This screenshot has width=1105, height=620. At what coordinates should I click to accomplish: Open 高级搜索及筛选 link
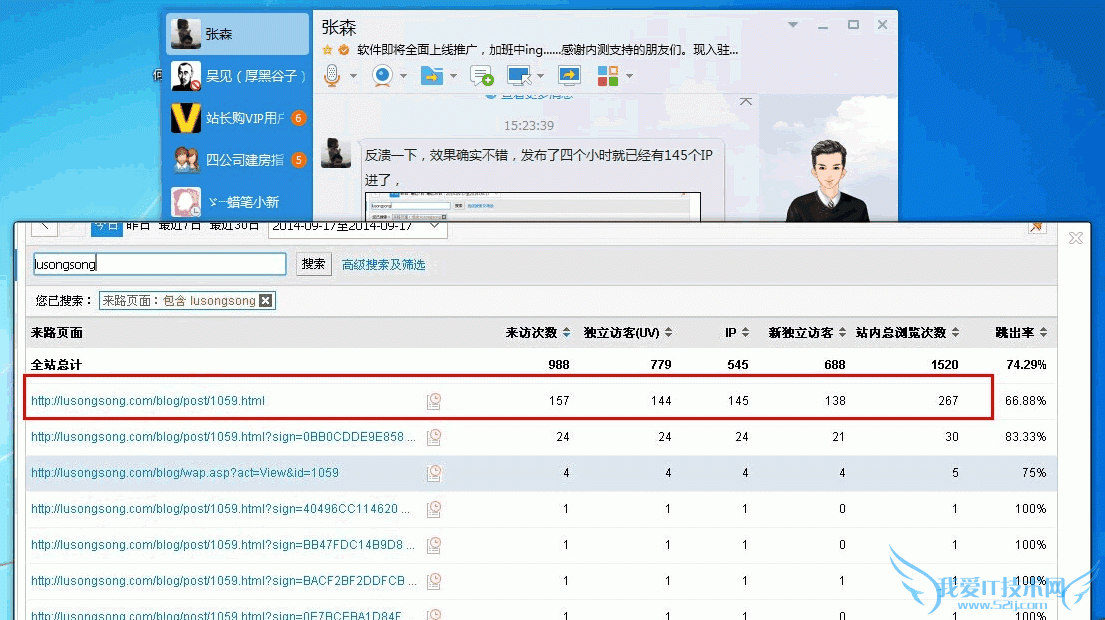383,265
